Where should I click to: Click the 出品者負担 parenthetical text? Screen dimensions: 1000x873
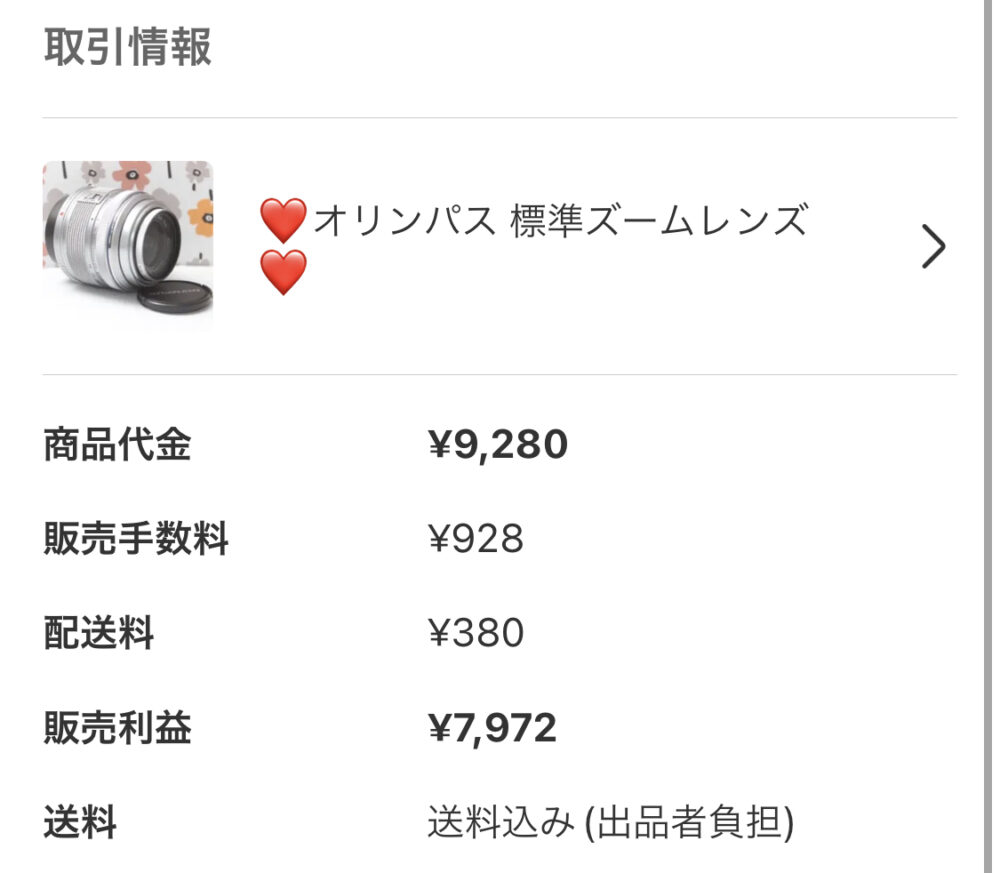pyautogui.click(x=690, y=824)
